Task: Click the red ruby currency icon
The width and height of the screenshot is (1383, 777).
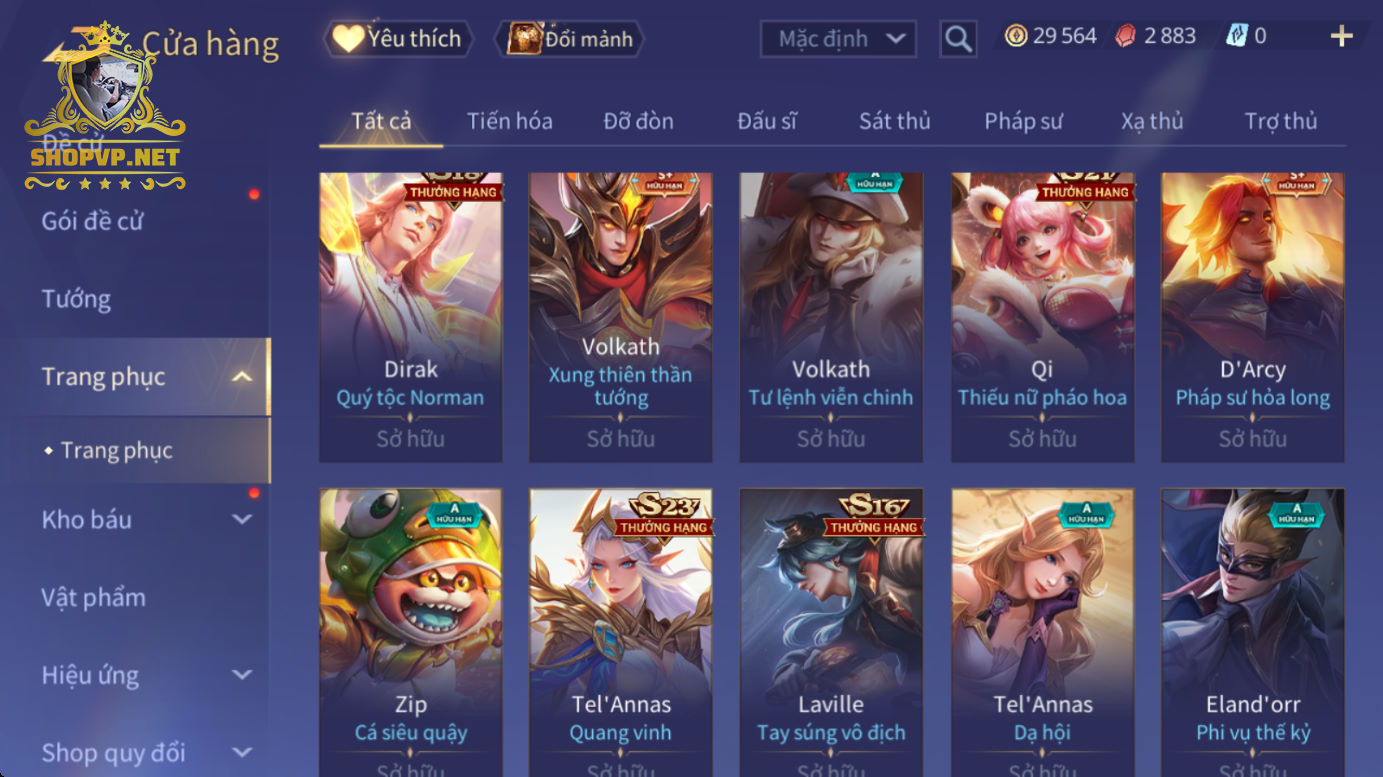Action: tap(1127, 36)
